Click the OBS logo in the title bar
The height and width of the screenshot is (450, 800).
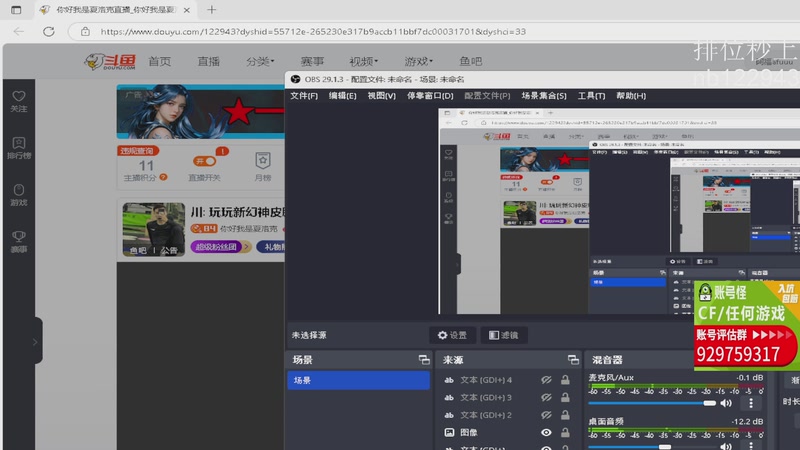[x=295, y=79]
